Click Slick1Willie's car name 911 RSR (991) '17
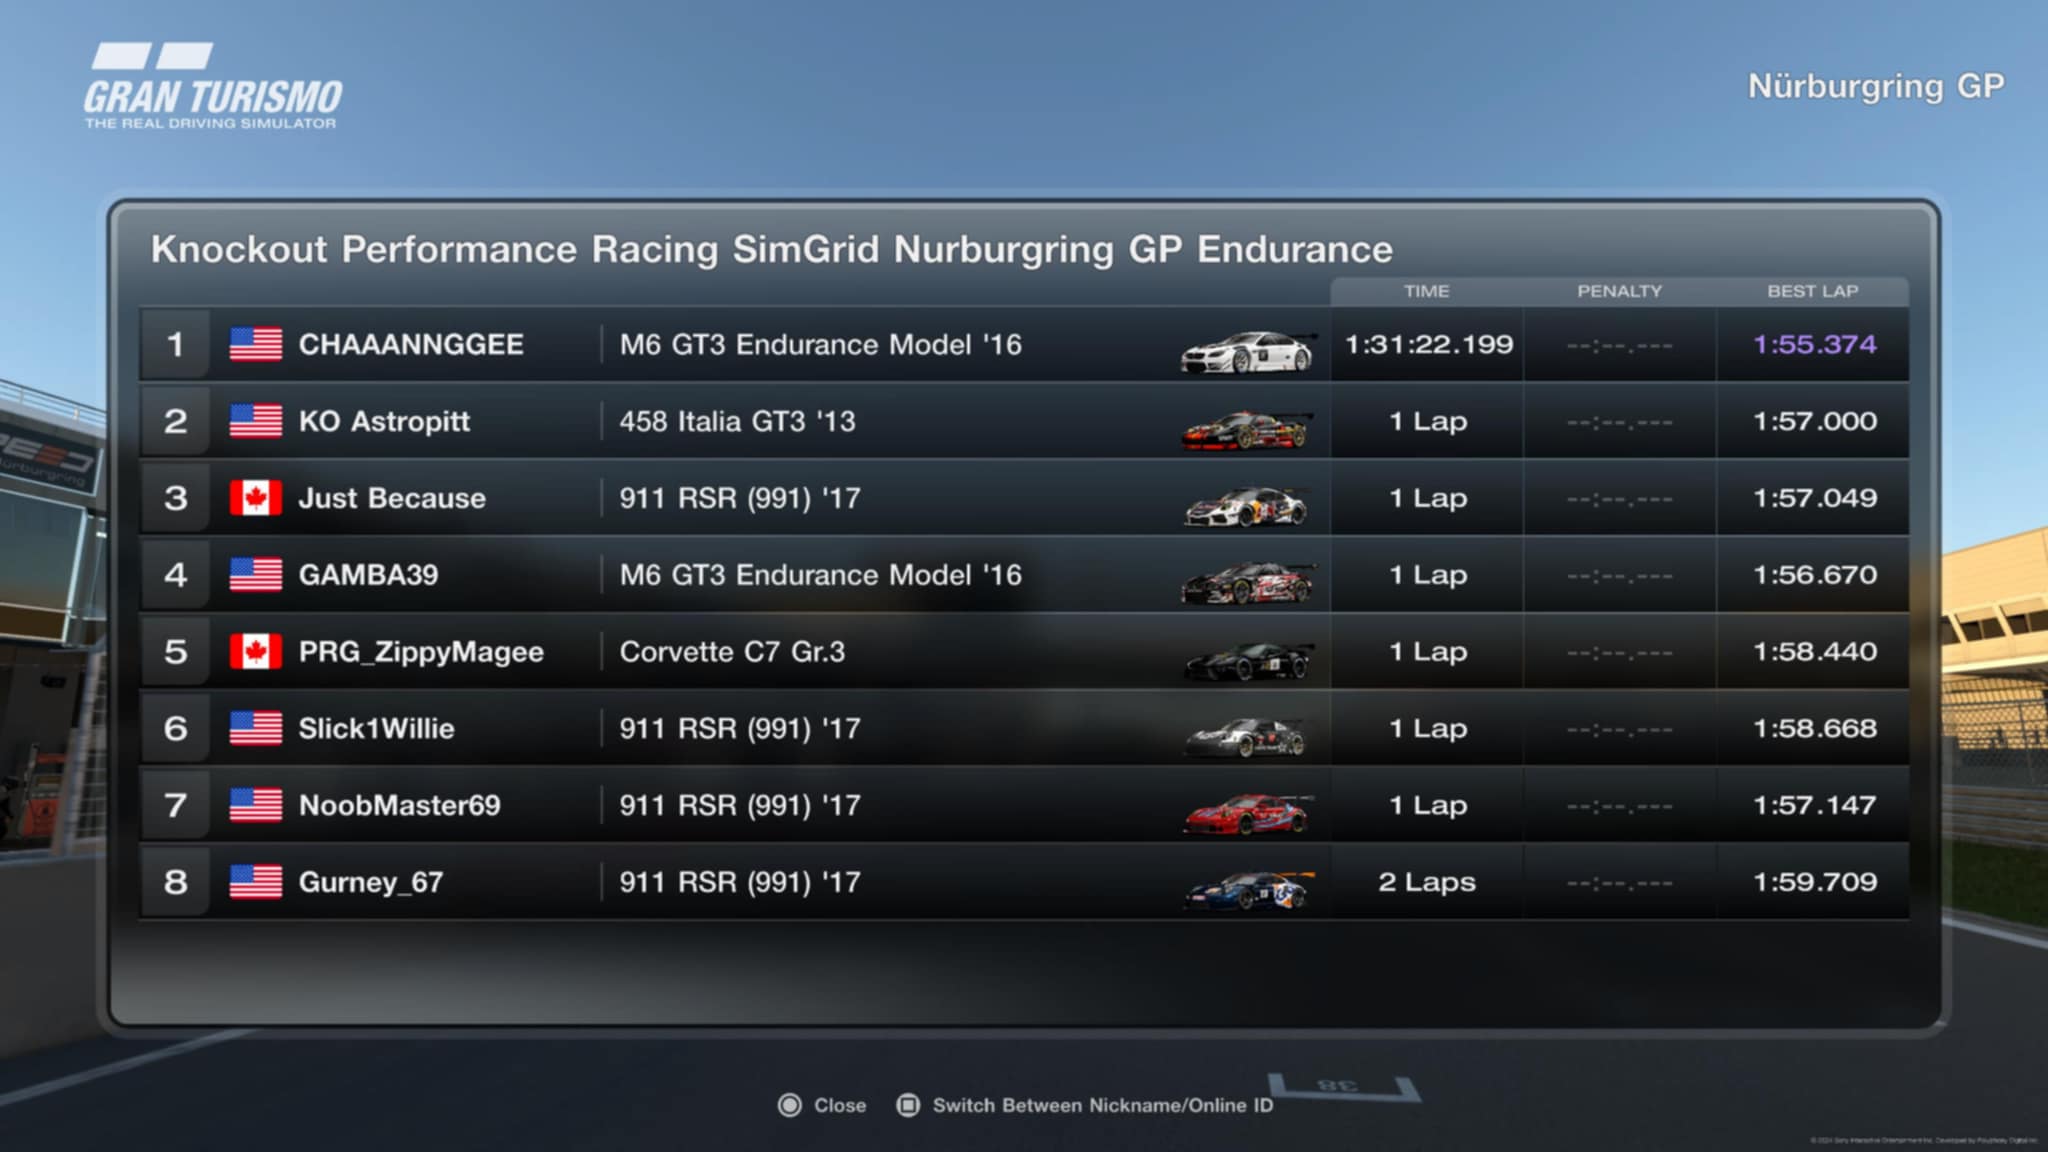Image resolution: width=2048 pixels, height=1152 pixels. click(x=740, y=728)
